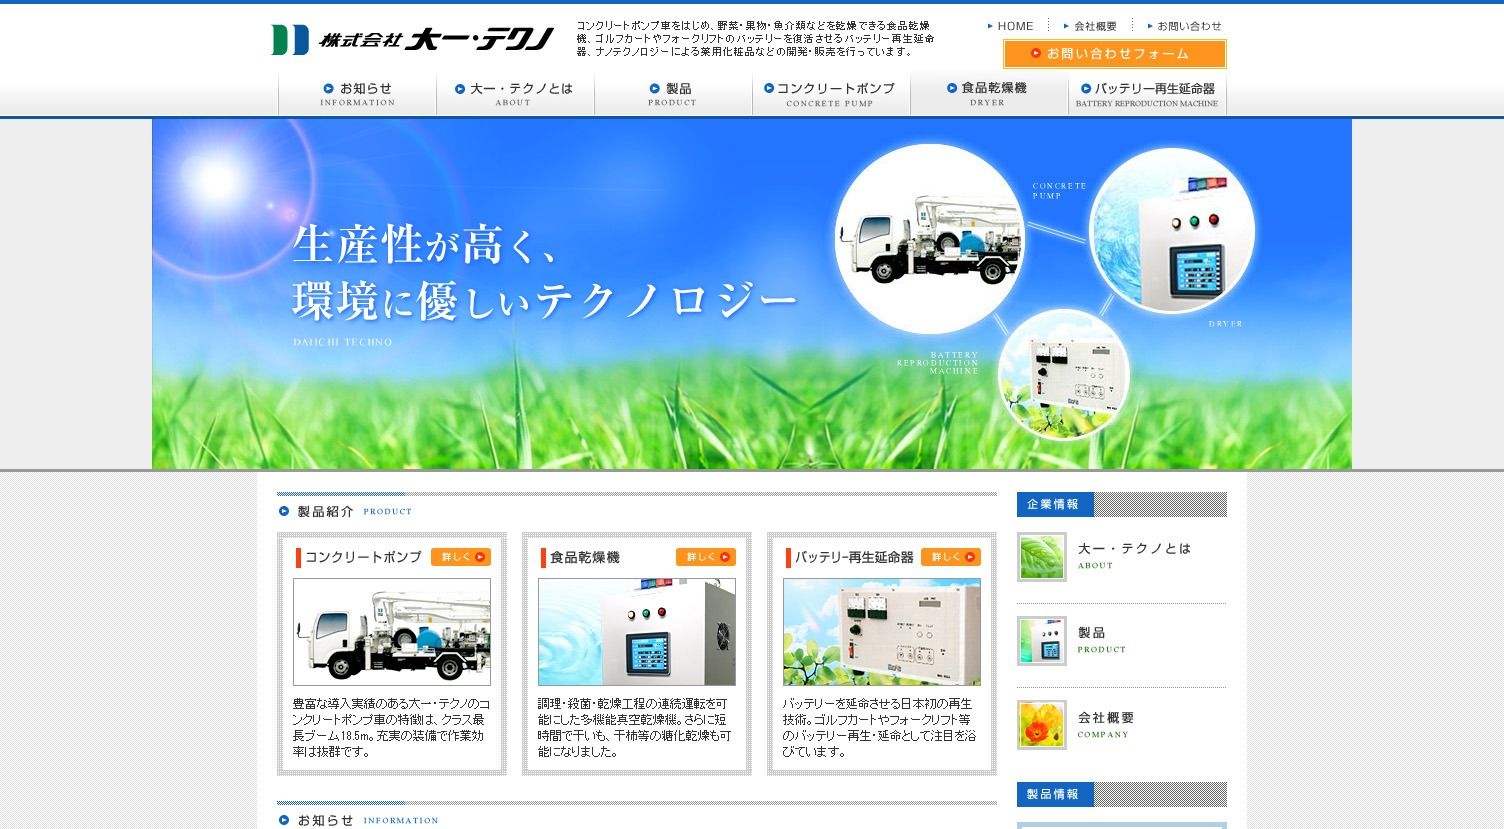Click the battery reproduction machine circle in banner
The image size is (1504, 829).
1063,374
